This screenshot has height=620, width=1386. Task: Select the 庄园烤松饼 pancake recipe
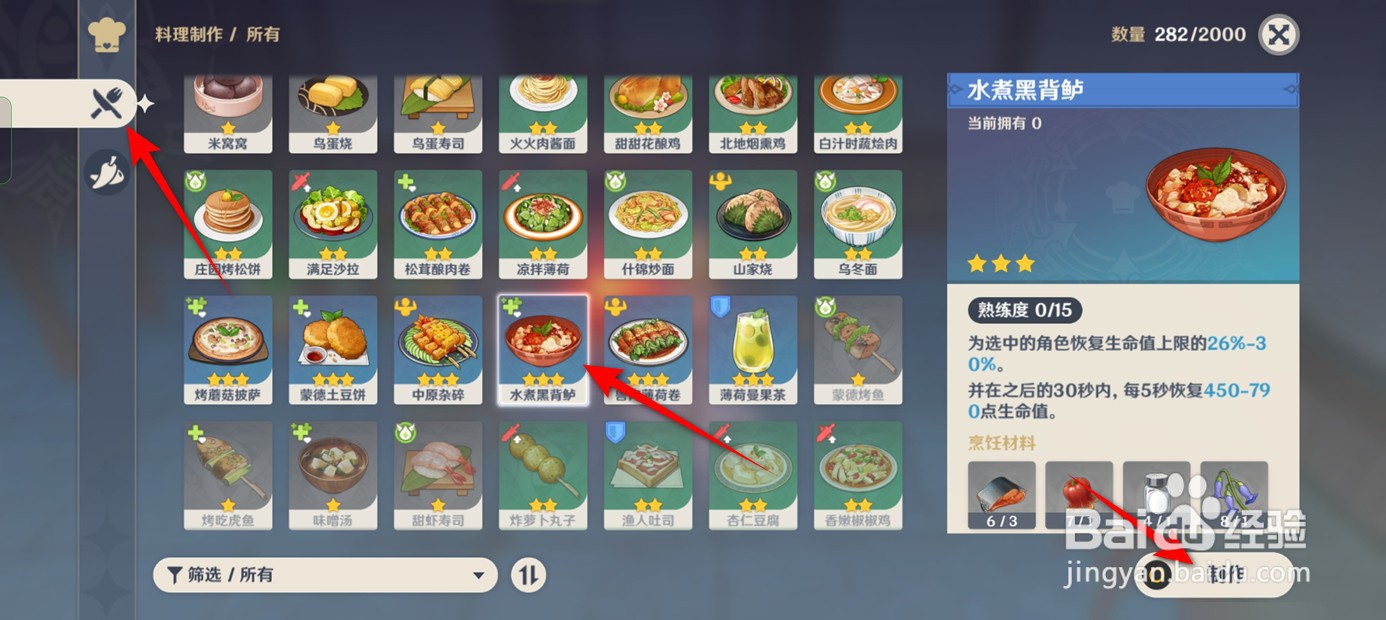[228, 224]
